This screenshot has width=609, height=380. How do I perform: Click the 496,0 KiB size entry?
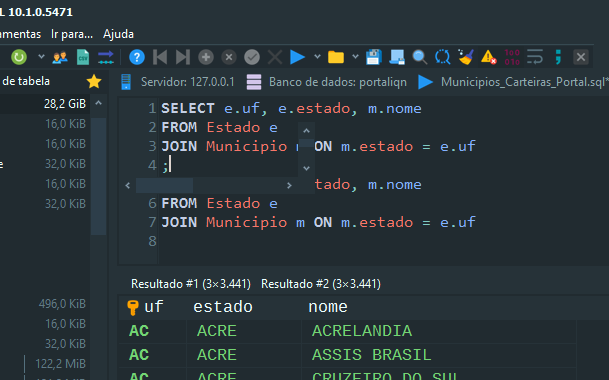pos(62,304)
